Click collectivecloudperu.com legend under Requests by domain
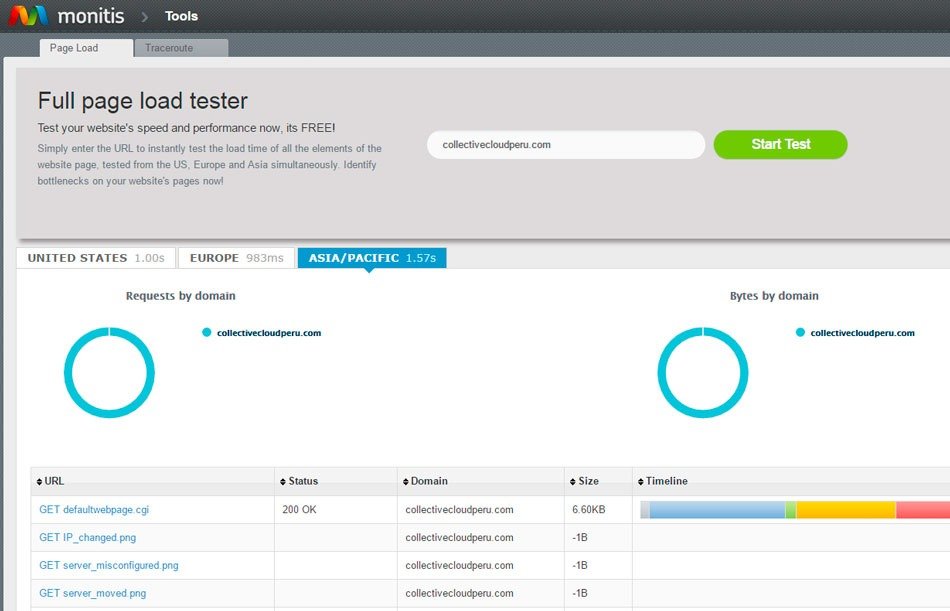The width and height of the screenshot is (950, 611). (x=269, y=333)
